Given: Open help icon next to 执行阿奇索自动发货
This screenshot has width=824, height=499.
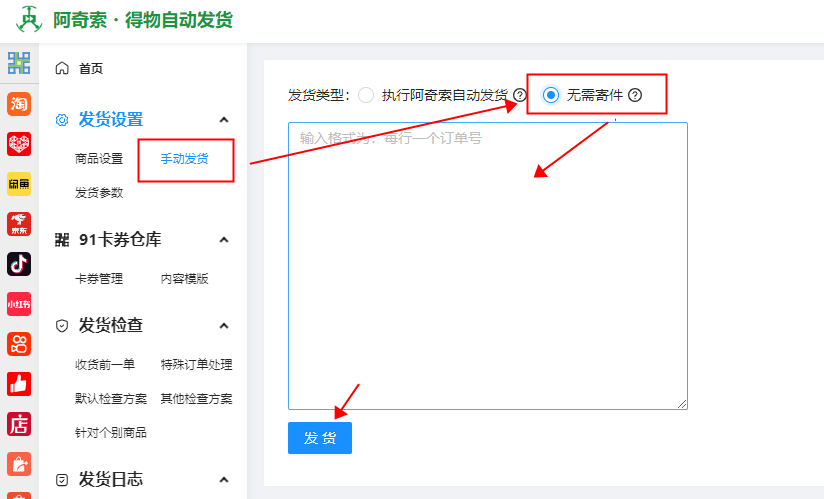Looking at the screenshot, I should (520, 95).
